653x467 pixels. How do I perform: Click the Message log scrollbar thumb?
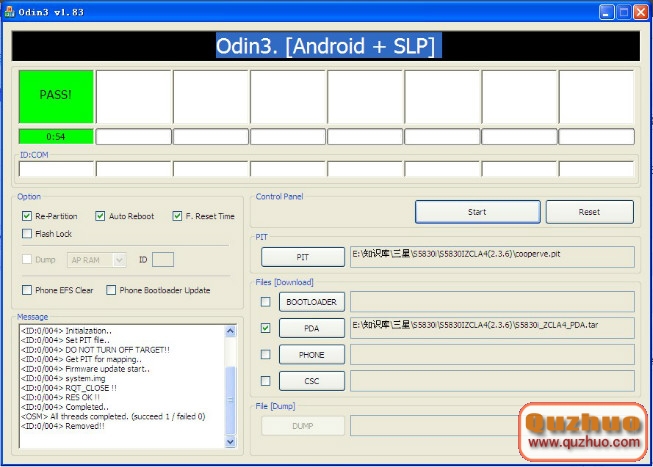point(230,400)
